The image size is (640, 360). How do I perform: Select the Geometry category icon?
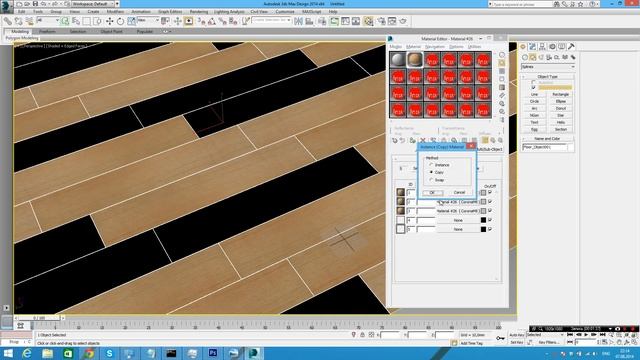click(525, 58)
